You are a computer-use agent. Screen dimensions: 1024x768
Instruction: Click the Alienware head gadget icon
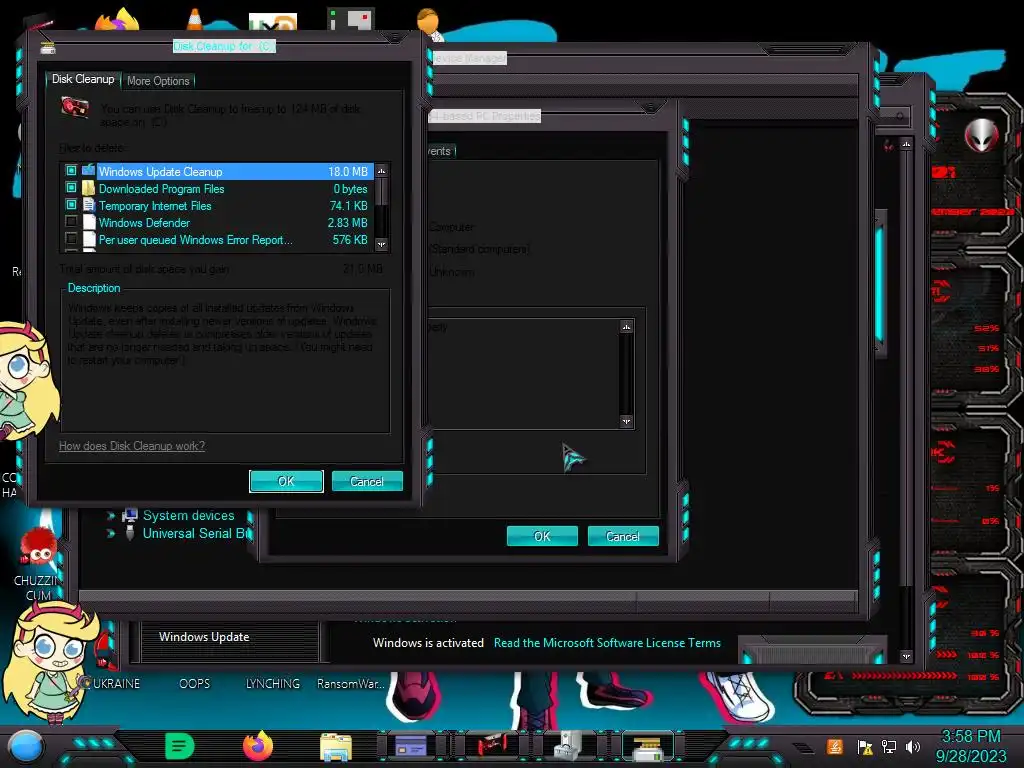click(982, 135)
